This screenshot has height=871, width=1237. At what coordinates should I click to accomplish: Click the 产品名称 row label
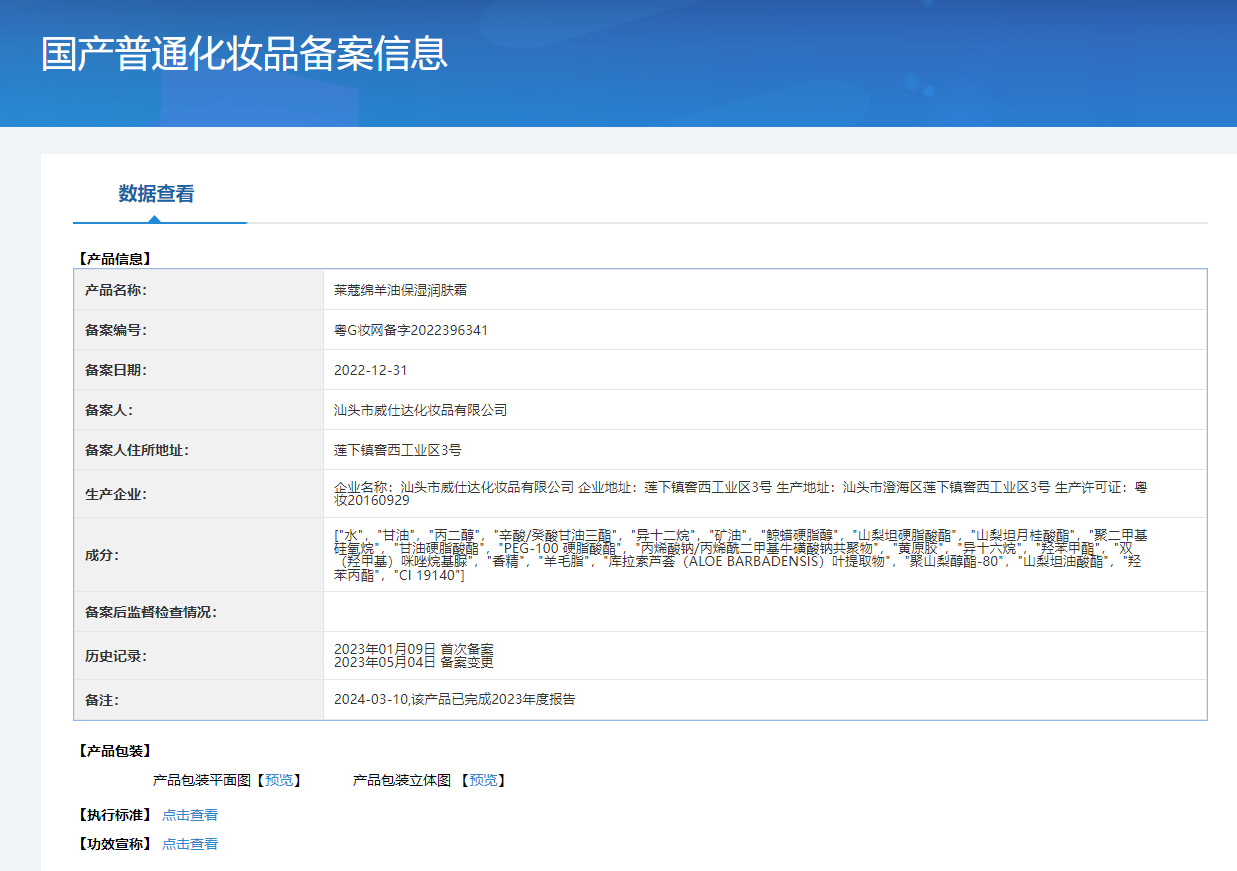click(x=116, y=290)
